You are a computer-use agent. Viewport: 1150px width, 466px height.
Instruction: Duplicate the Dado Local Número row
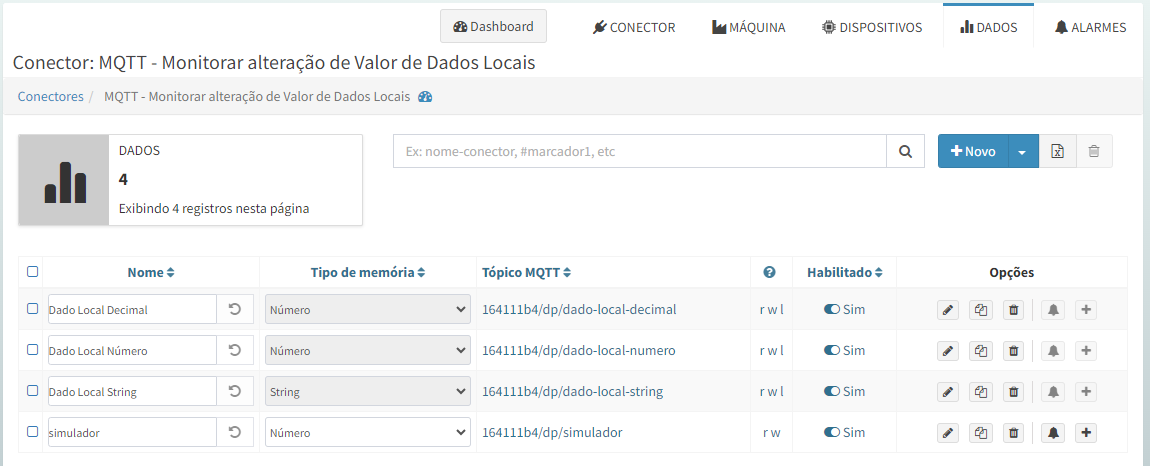click(981, 351)
